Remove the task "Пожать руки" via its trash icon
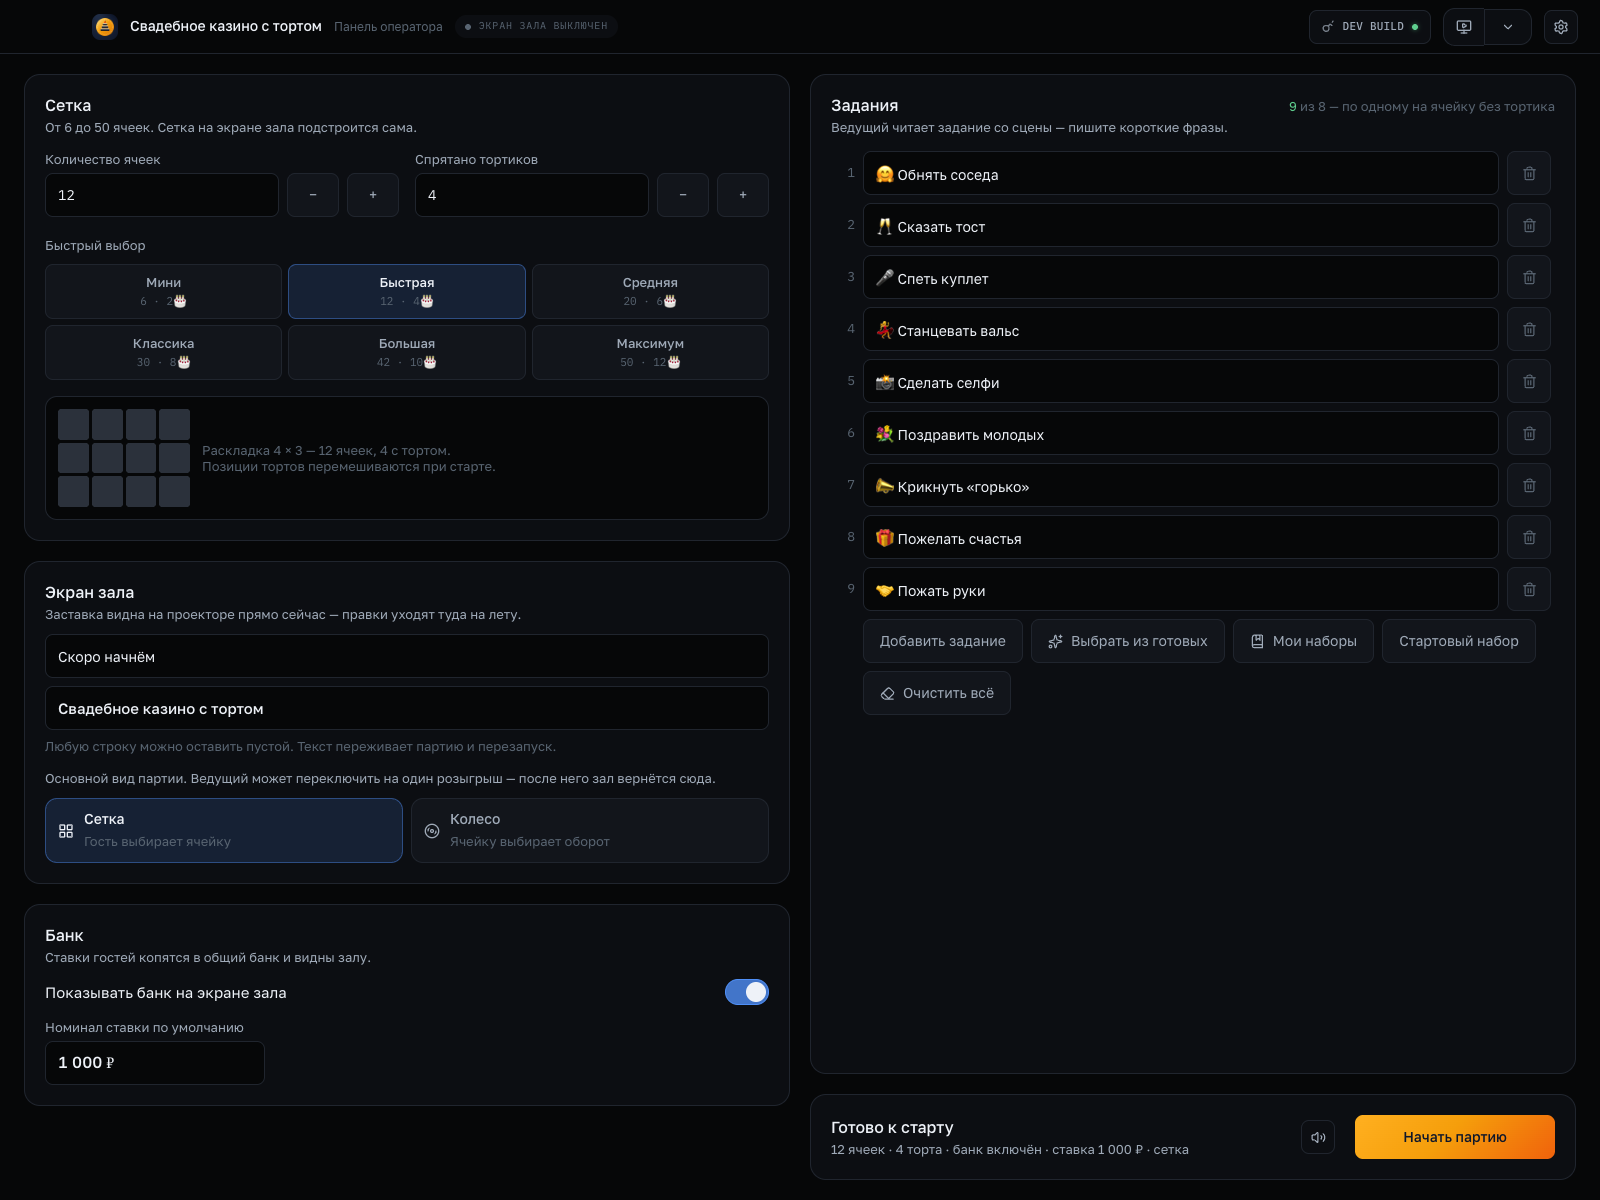The image size is (1600, 1200). click(x=1529, y=589)
